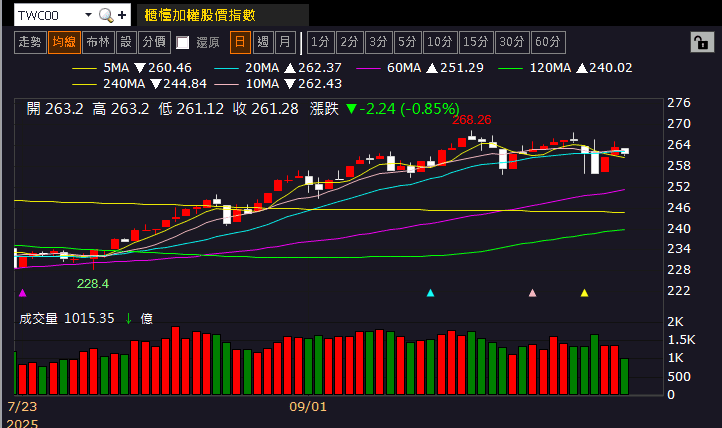
Task: Click the 5MA value 260.46
Action: tap(169, 68)
